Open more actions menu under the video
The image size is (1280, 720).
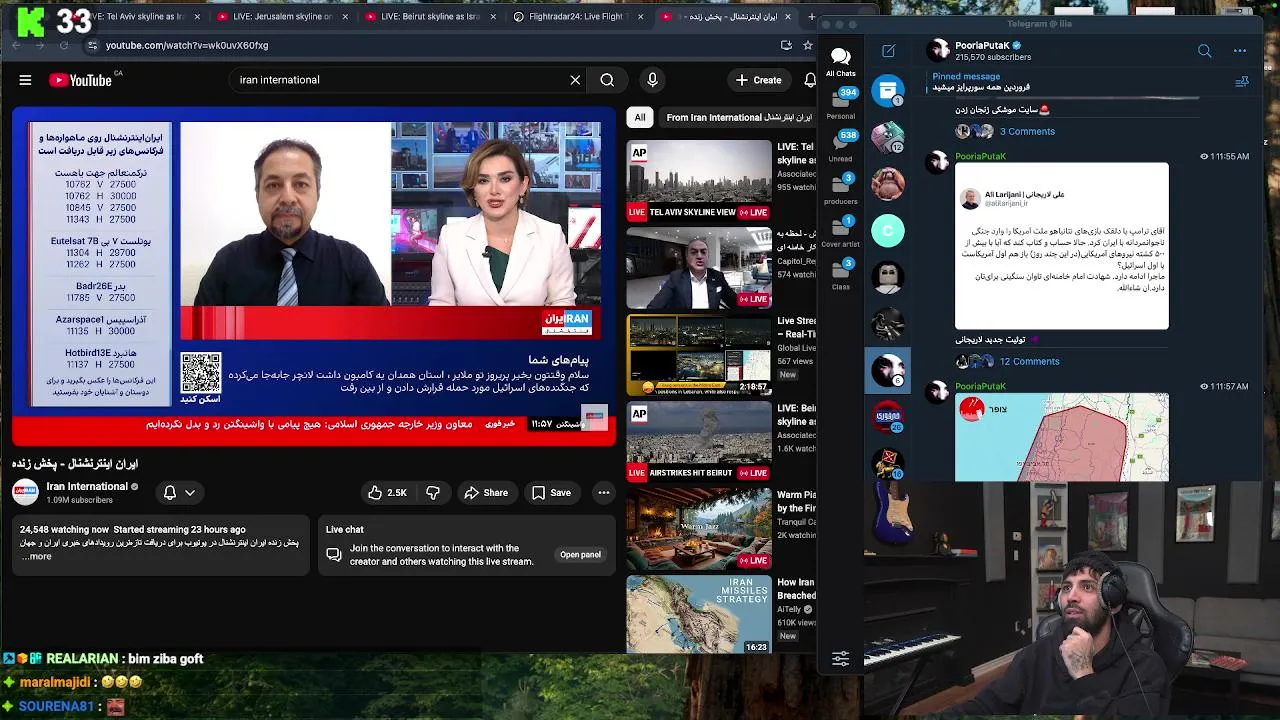(603, 492)
